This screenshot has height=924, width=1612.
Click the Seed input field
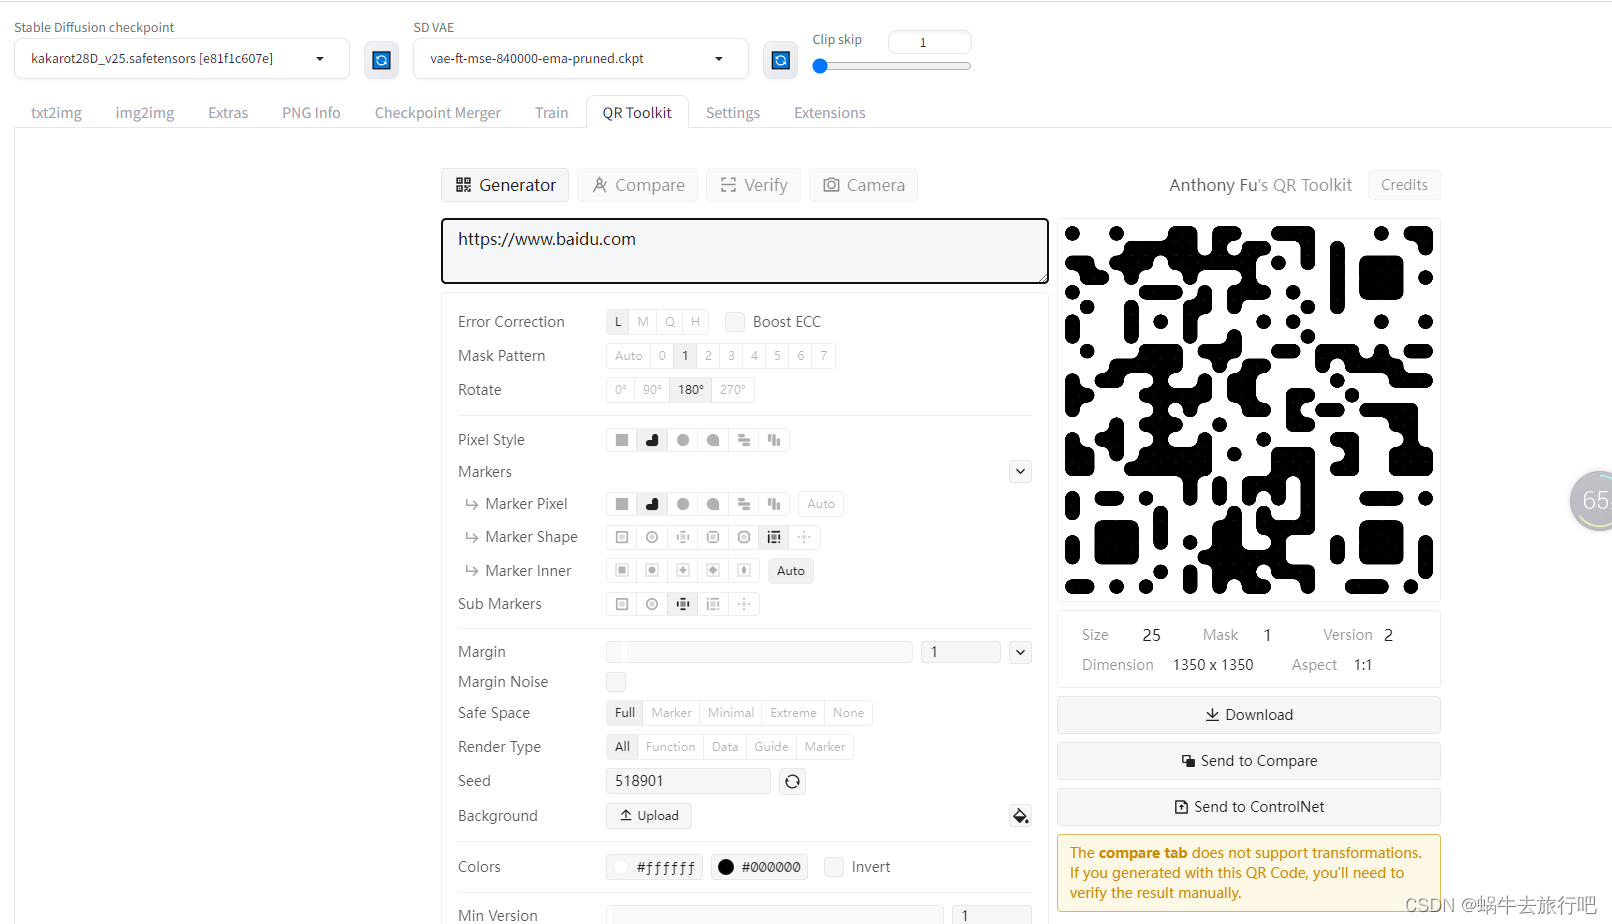pos(688,781)
